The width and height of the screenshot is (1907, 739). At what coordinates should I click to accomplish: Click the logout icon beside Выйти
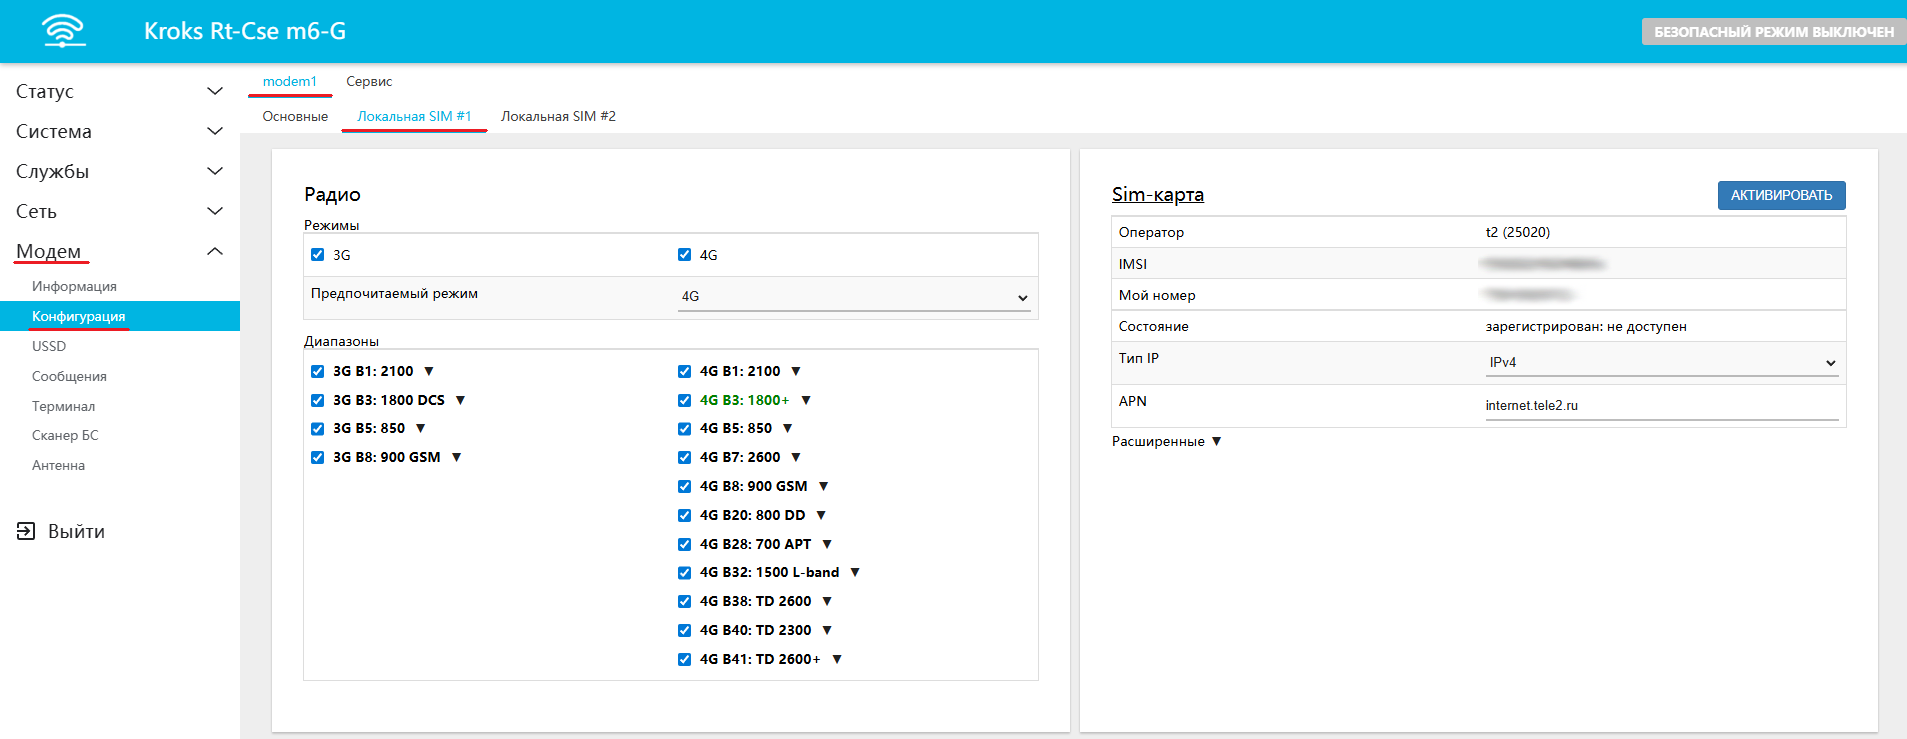26,531
